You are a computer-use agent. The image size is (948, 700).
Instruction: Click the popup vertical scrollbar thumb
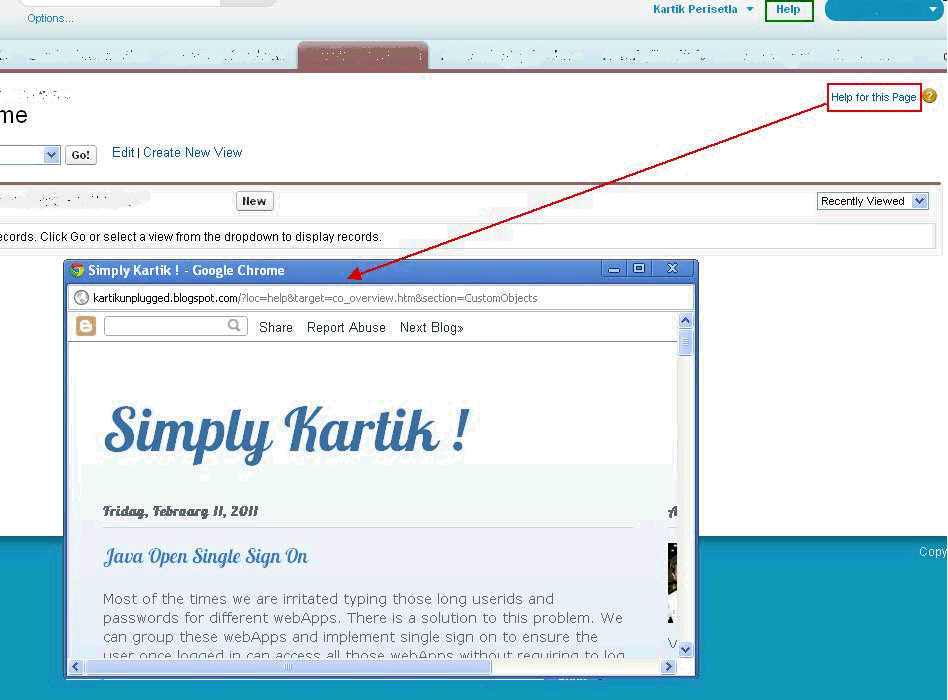click(x=685, y=343)
